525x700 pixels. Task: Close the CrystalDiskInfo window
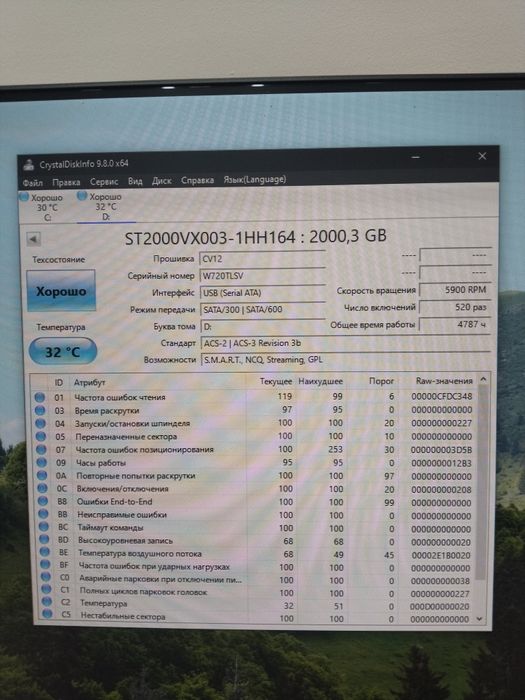(x=482, y=156)
